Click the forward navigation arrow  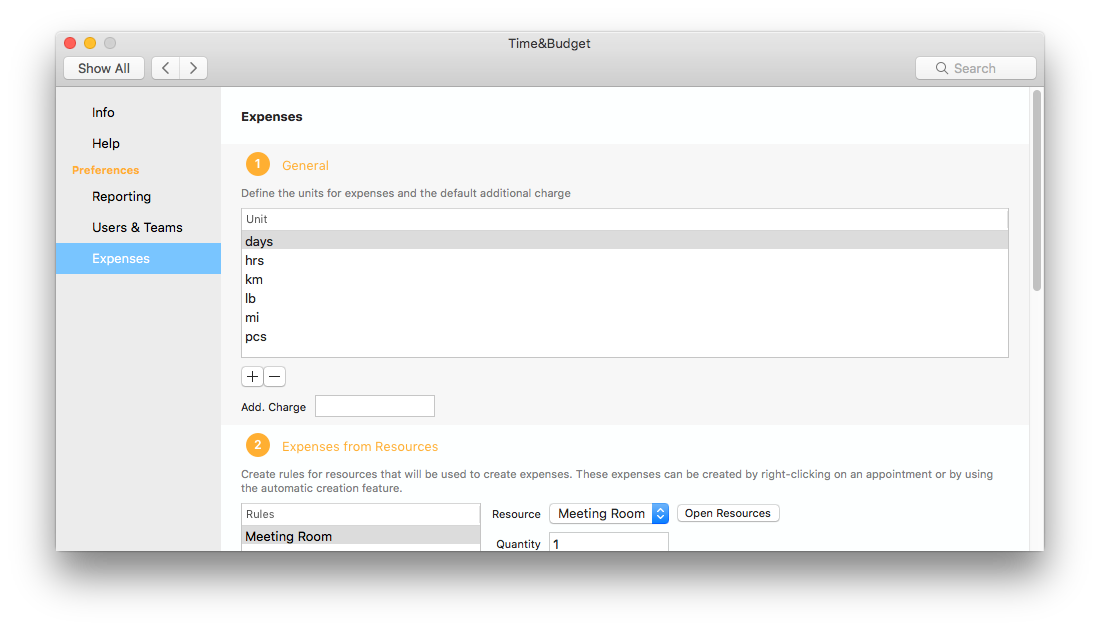[193, 68]
